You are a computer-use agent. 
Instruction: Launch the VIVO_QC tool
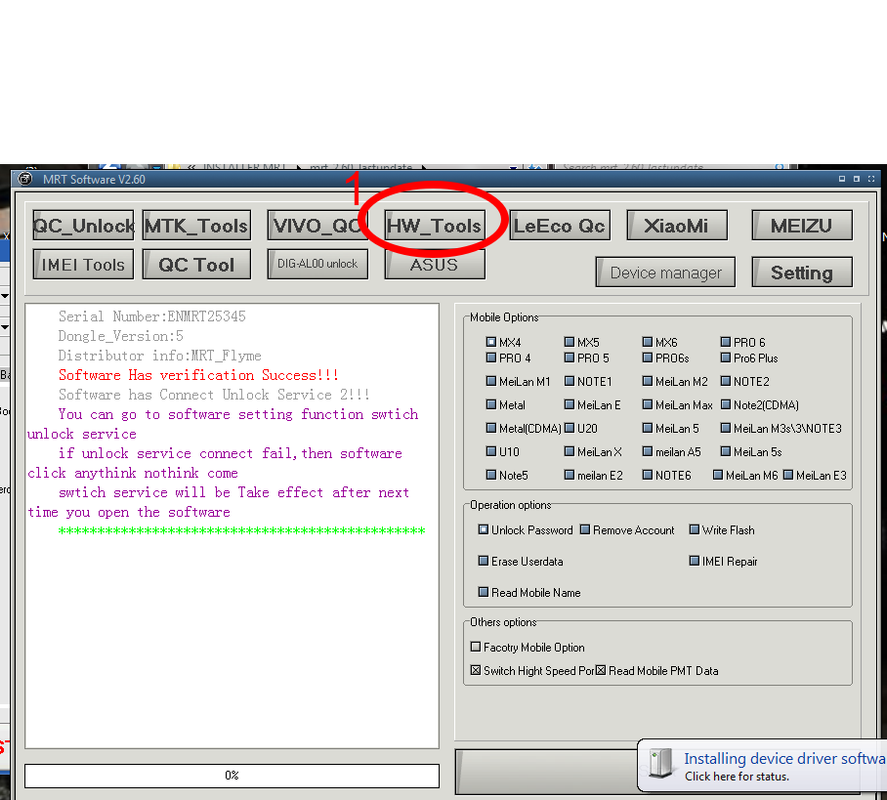[x=317, y=226]
